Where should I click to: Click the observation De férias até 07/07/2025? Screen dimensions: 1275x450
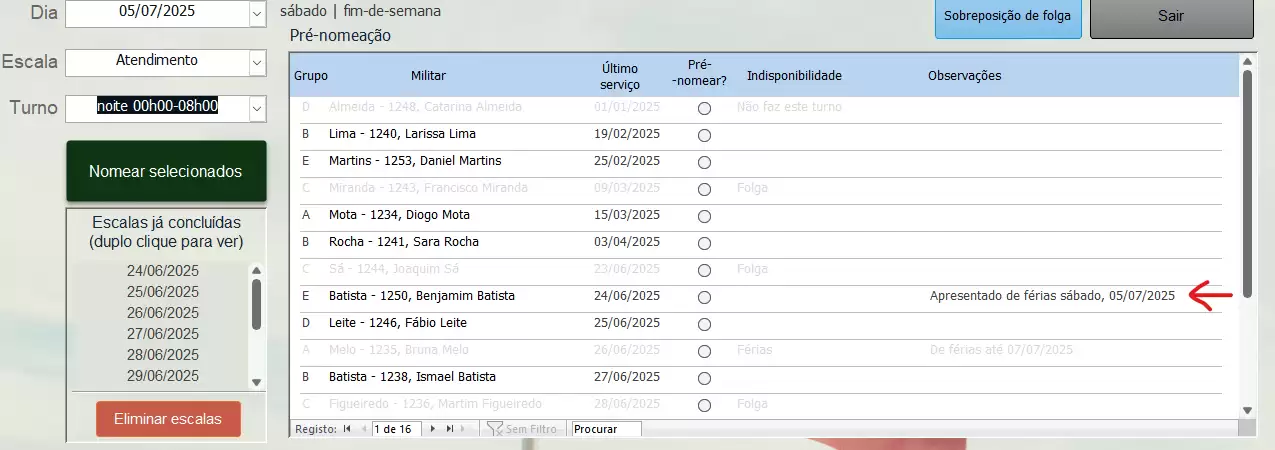(x=1001, y=350)
